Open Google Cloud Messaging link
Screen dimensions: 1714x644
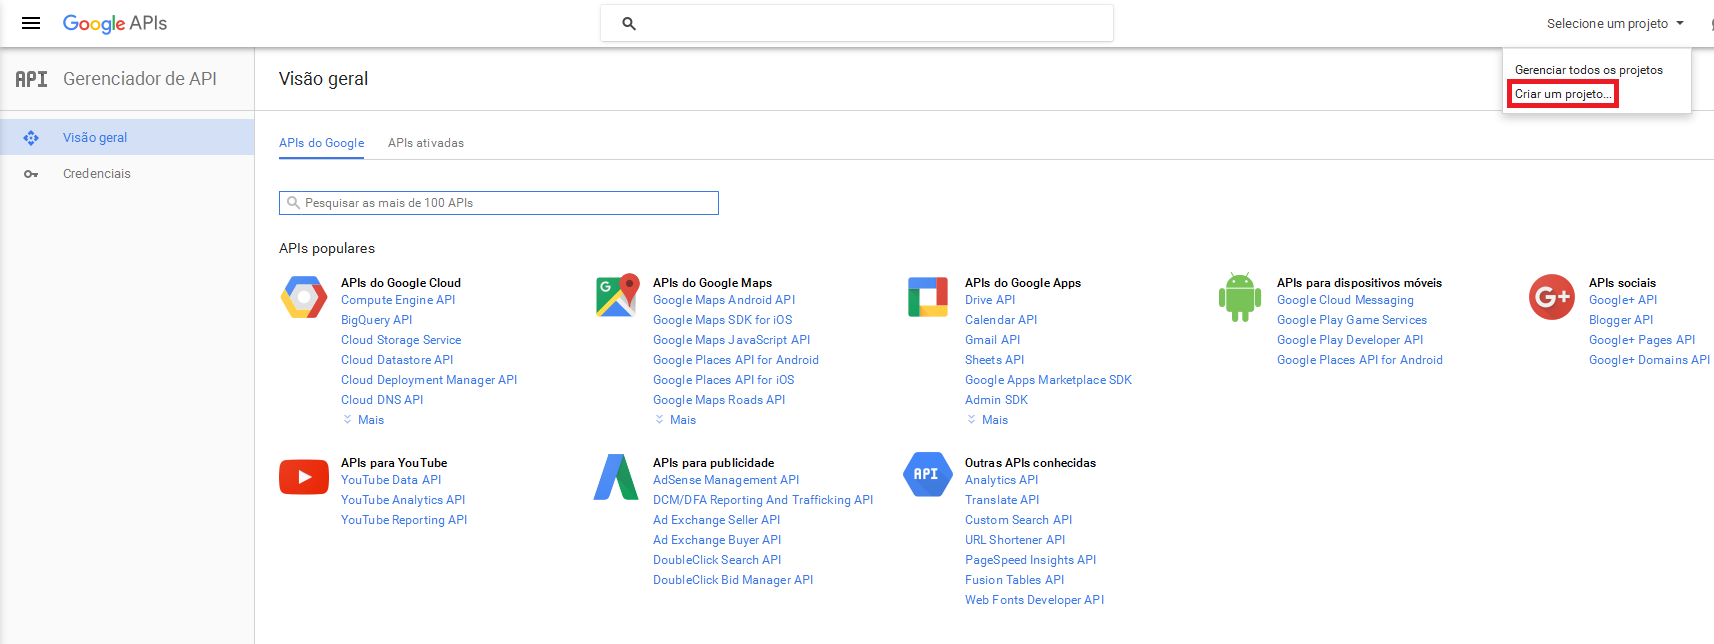coord(1346,300)
